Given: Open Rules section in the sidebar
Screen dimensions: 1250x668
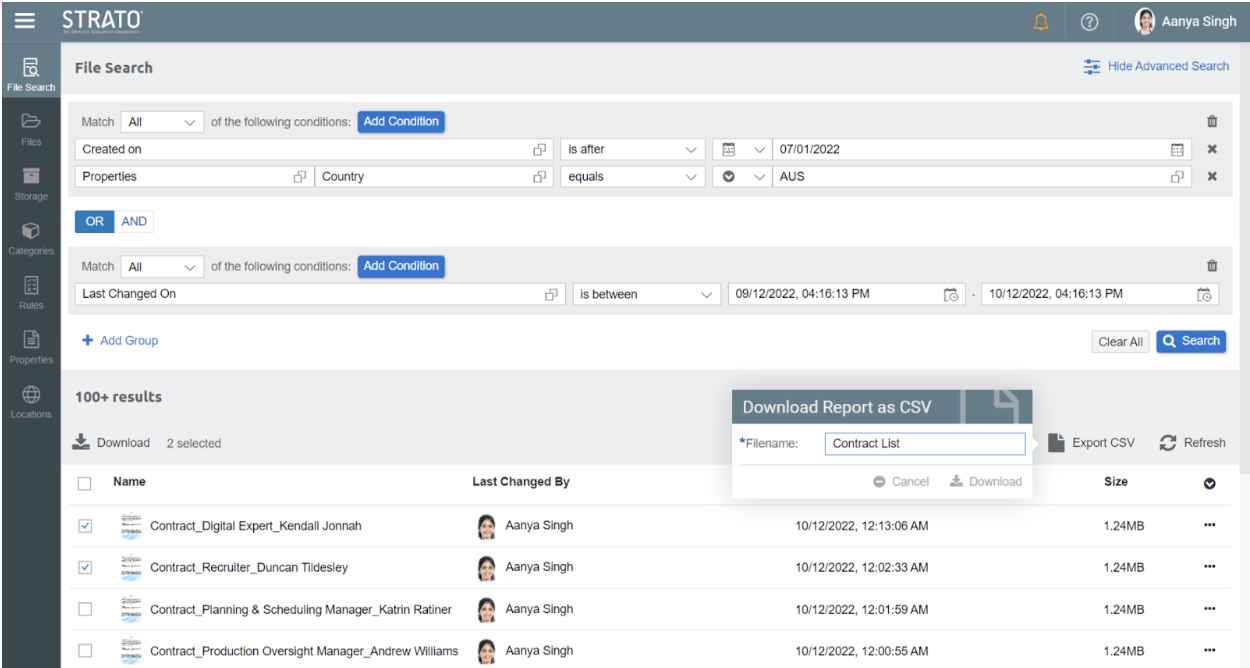Looking at the screenshot, I should 30,292.
